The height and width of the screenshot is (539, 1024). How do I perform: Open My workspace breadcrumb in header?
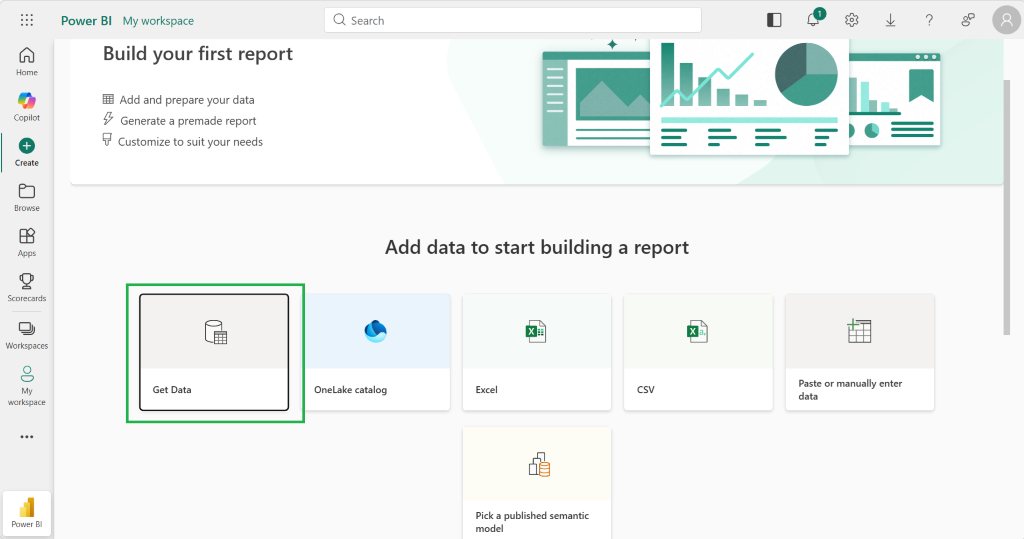point(158,20)
